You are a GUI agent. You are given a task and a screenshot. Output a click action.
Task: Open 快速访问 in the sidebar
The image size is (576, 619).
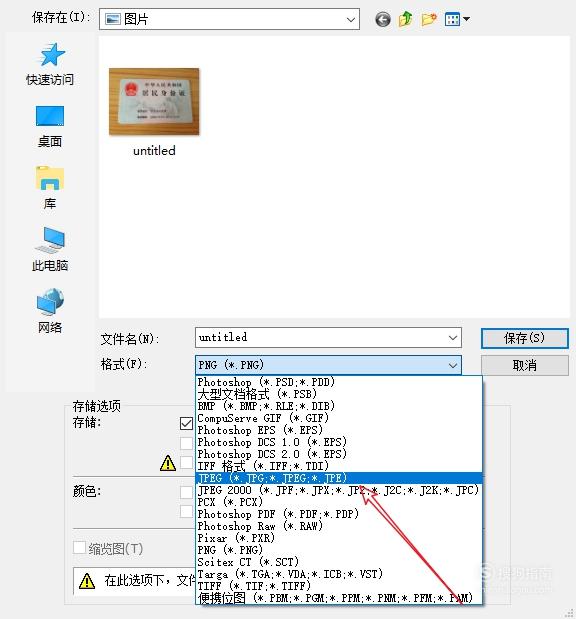tap(50, 65)
